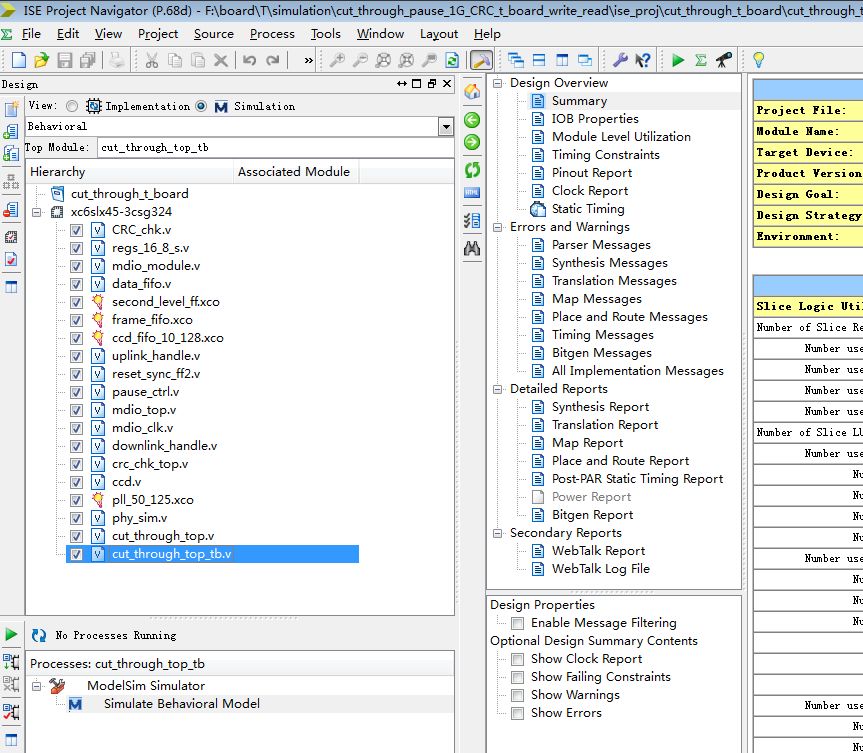Viewport: 863px width, 753px height.
Task: Open the Process menu
Action: tap(272, 34)
